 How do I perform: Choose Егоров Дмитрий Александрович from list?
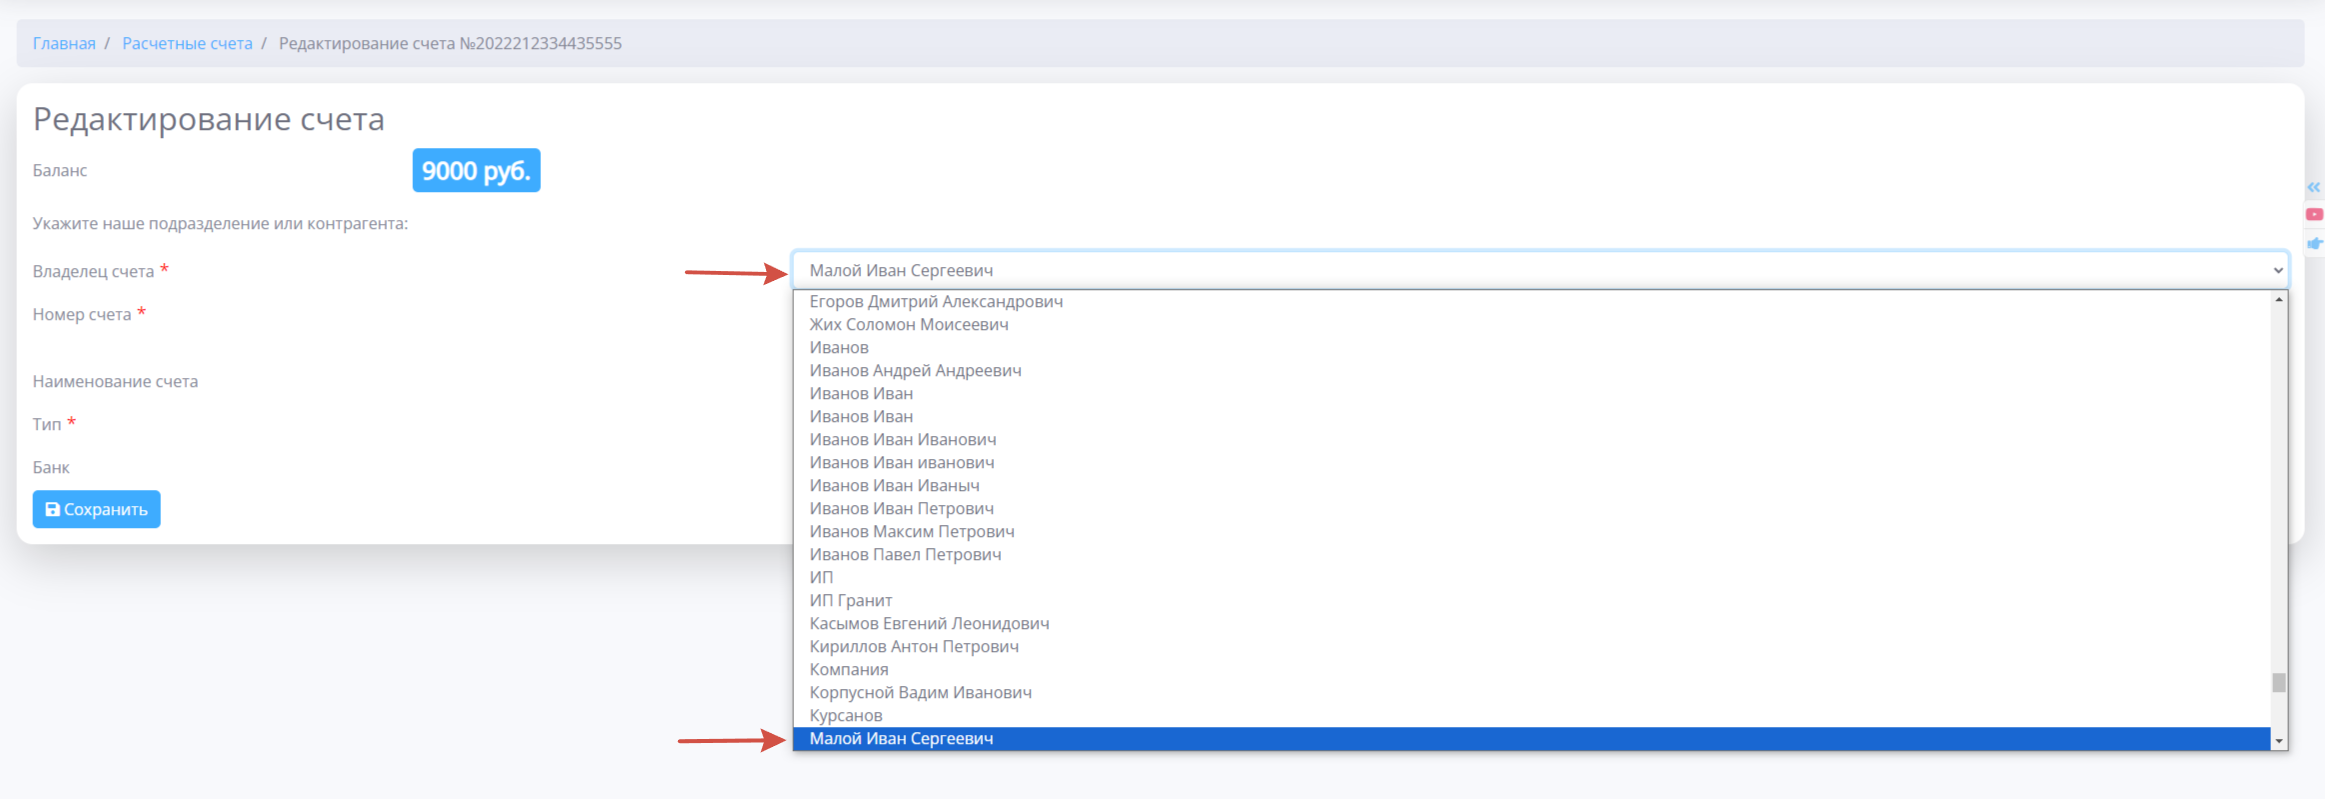tap(936, 301)
